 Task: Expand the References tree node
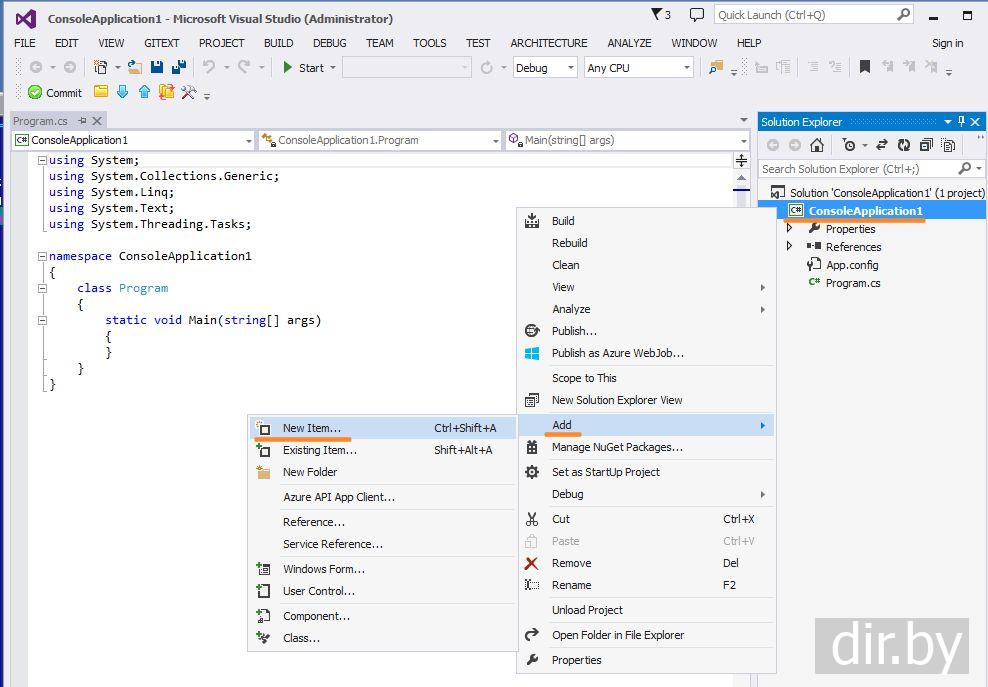pos(790,246)
